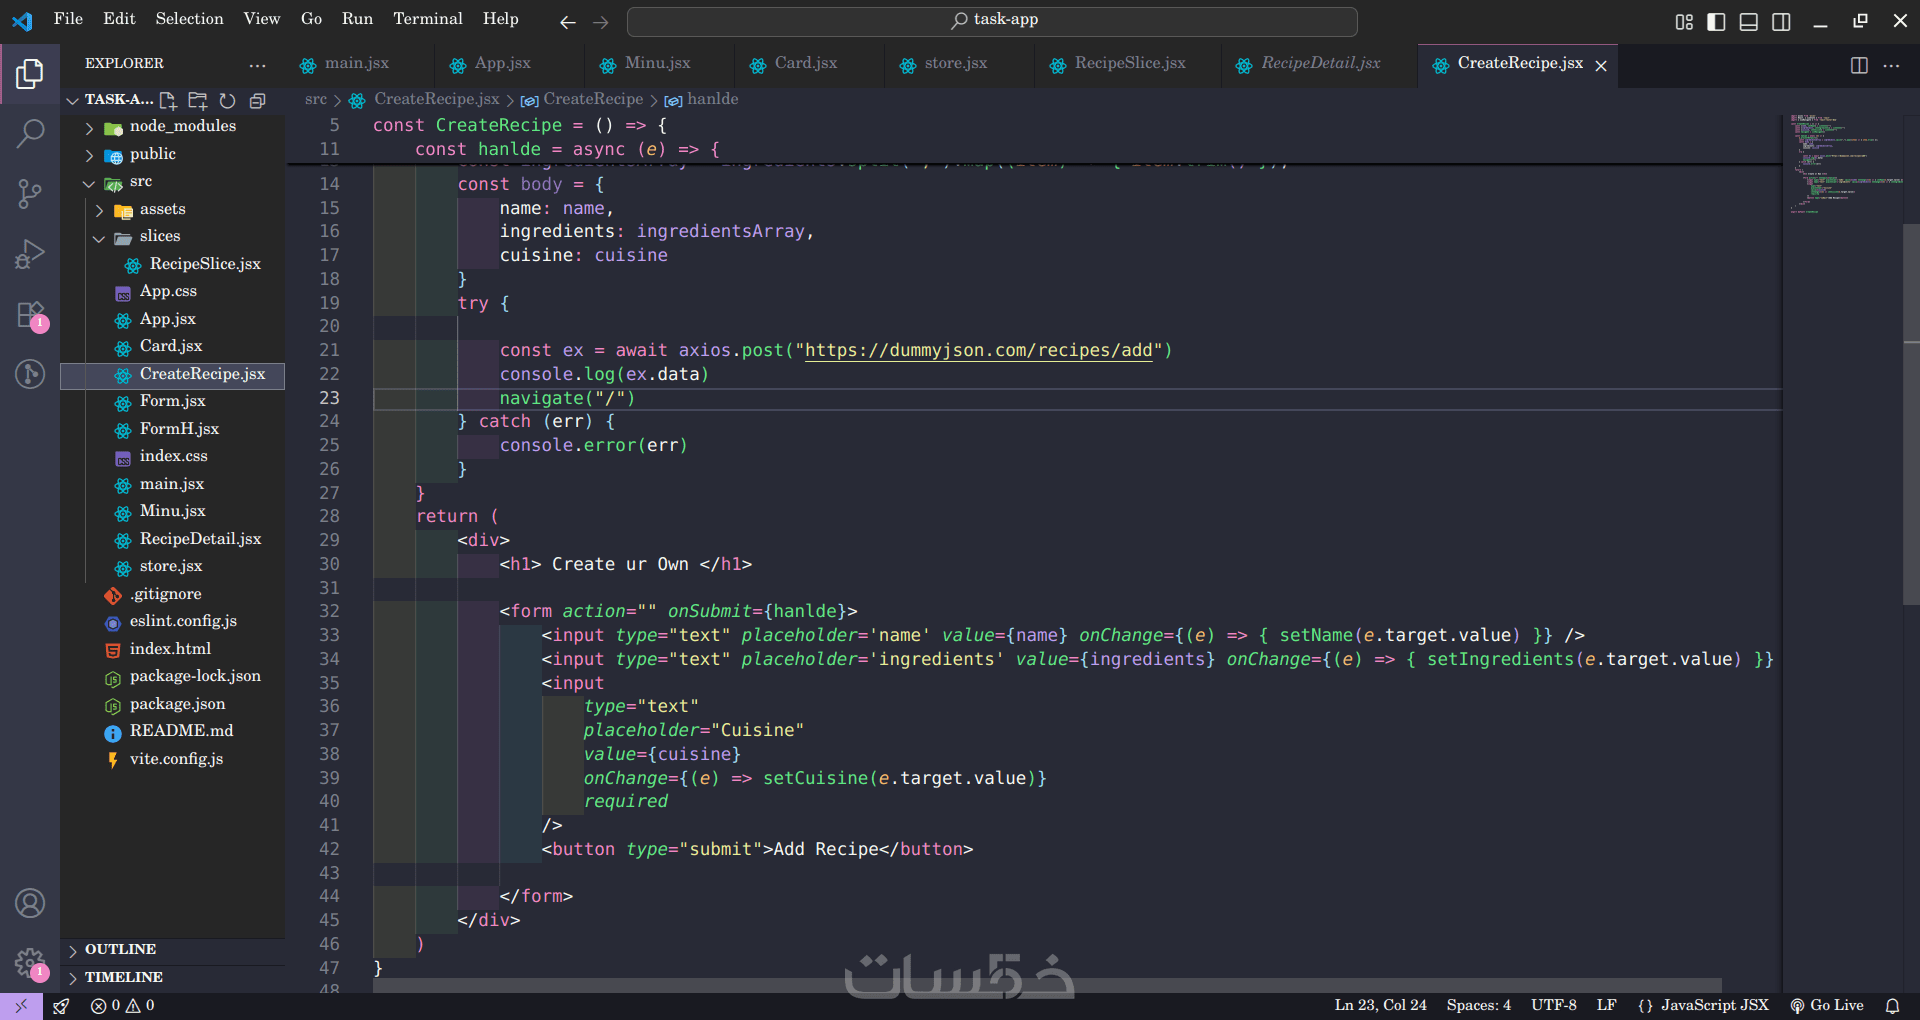Image resolution: width=1920 pixels, height=1020 pixels.
Task: Click the JavaScript JSX language mode
Action: [1713, 1005]
